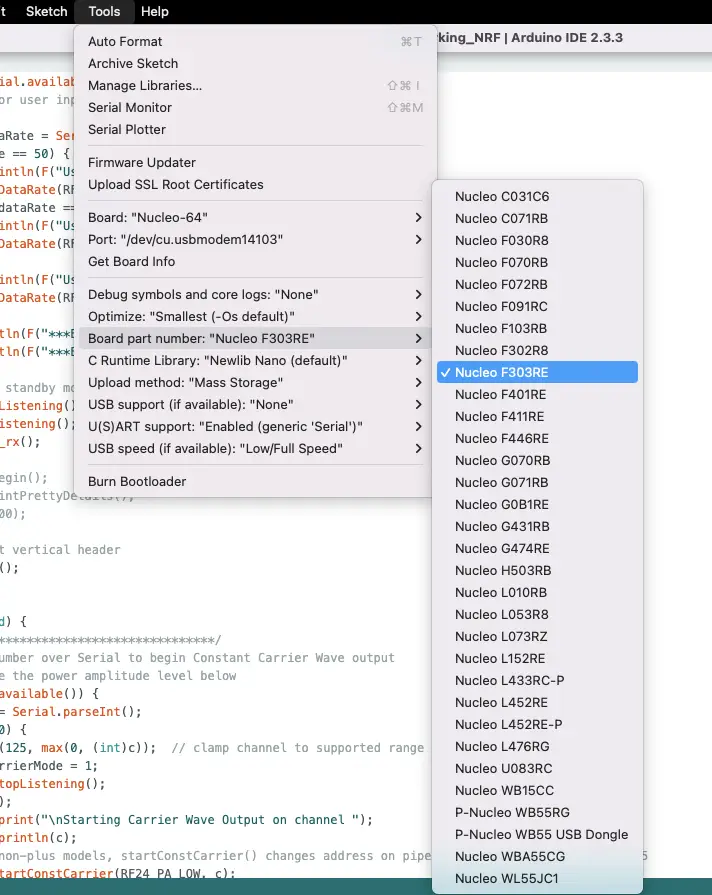Click the Tools menu in menu bar
Screen dimensions: 712x895
click(104, 11)
